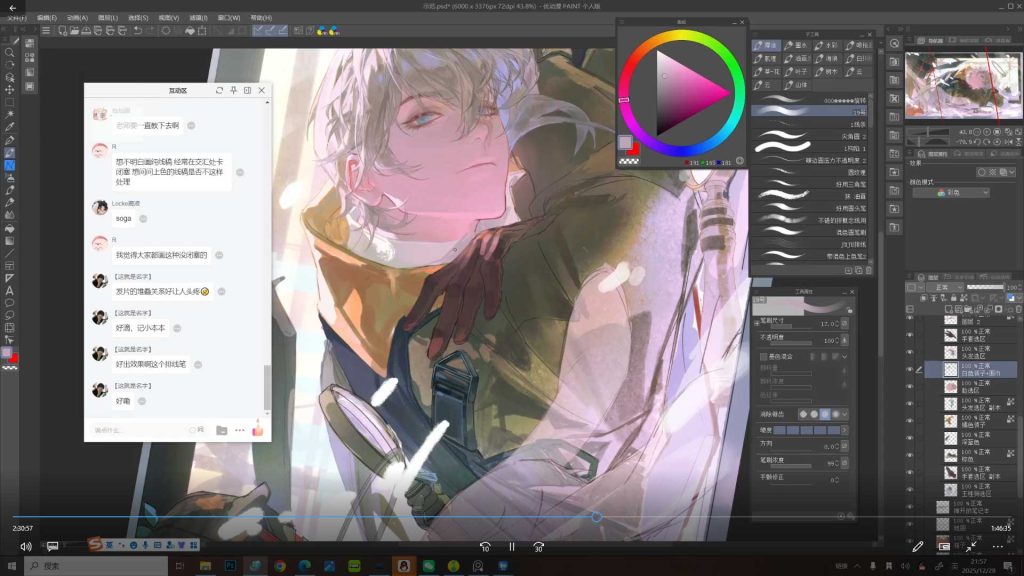Click the hue ring in color wheel

[681, 35]
